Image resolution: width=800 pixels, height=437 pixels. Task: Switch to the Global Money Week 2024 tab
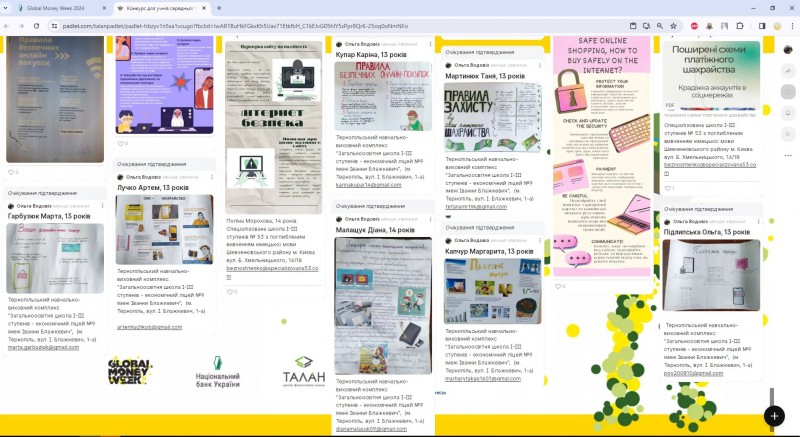tap(50, 7)
